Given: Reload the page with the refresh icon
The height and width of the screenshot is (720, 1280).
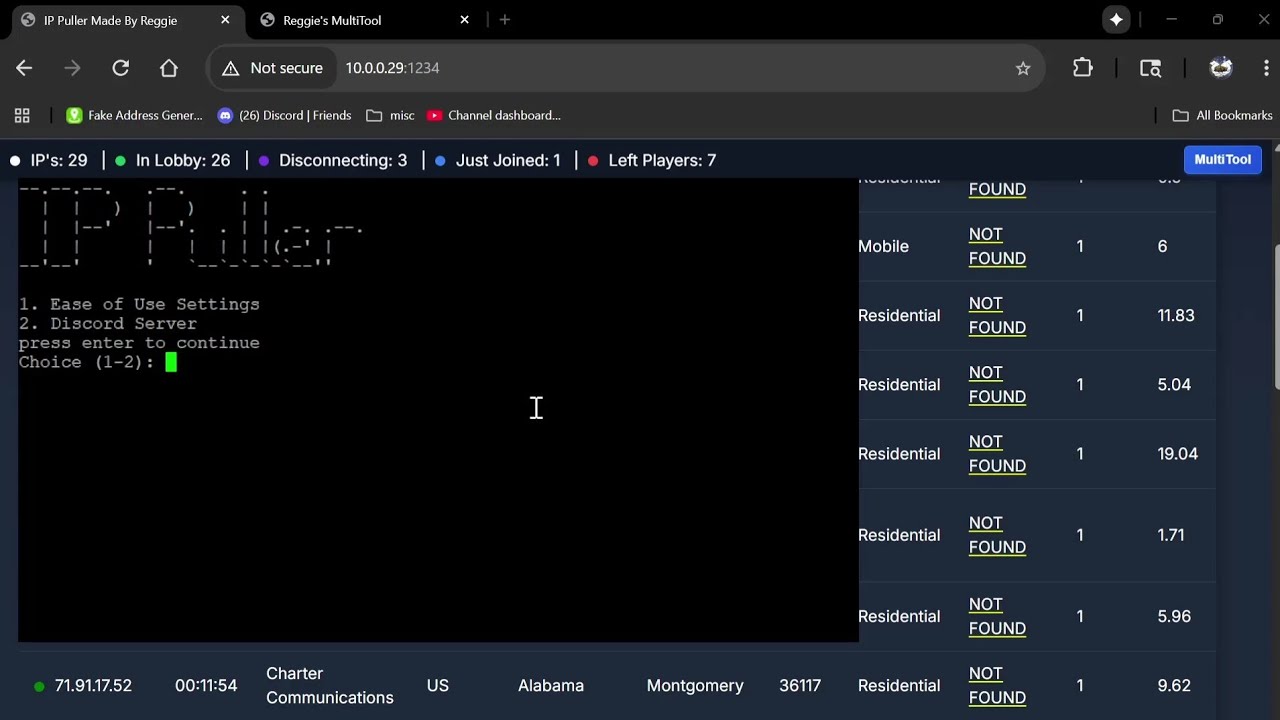Looking at the screenshot, I should (120, 68).
